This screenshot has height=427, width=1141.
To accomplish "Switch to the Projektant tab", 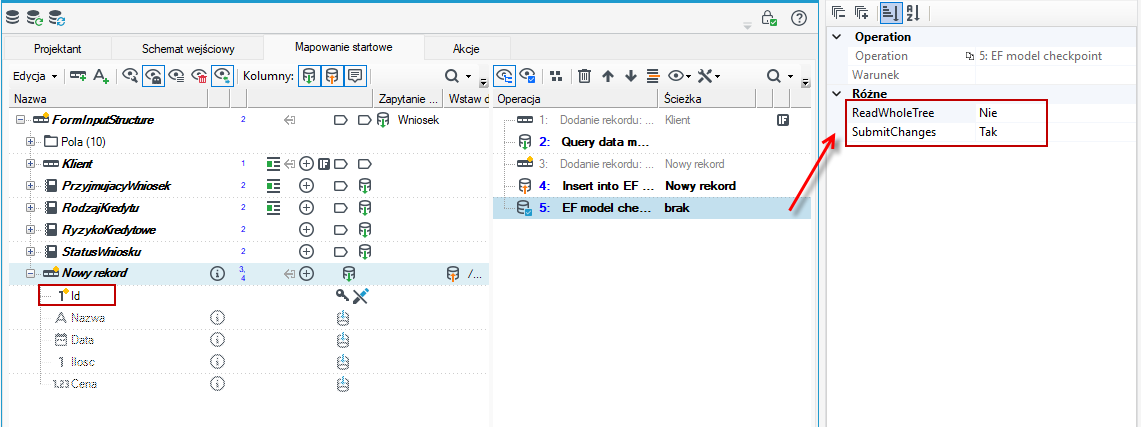I will [57, 49].
